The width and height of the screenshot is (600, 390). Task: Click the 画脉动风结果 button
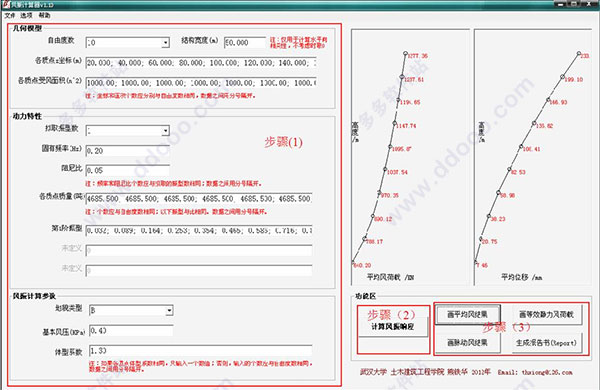pyautogui.click(x=468, y=343)
